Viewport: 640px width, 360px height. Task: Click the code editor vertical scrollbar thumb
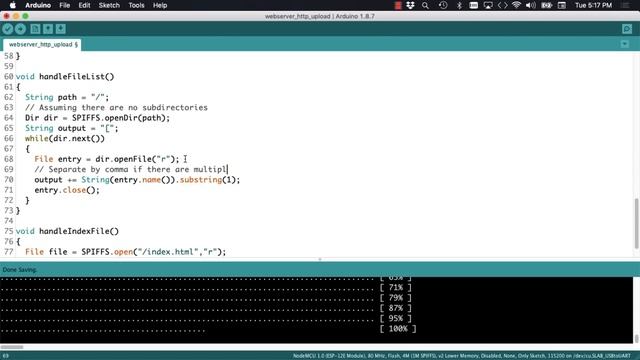click(636, 223)
